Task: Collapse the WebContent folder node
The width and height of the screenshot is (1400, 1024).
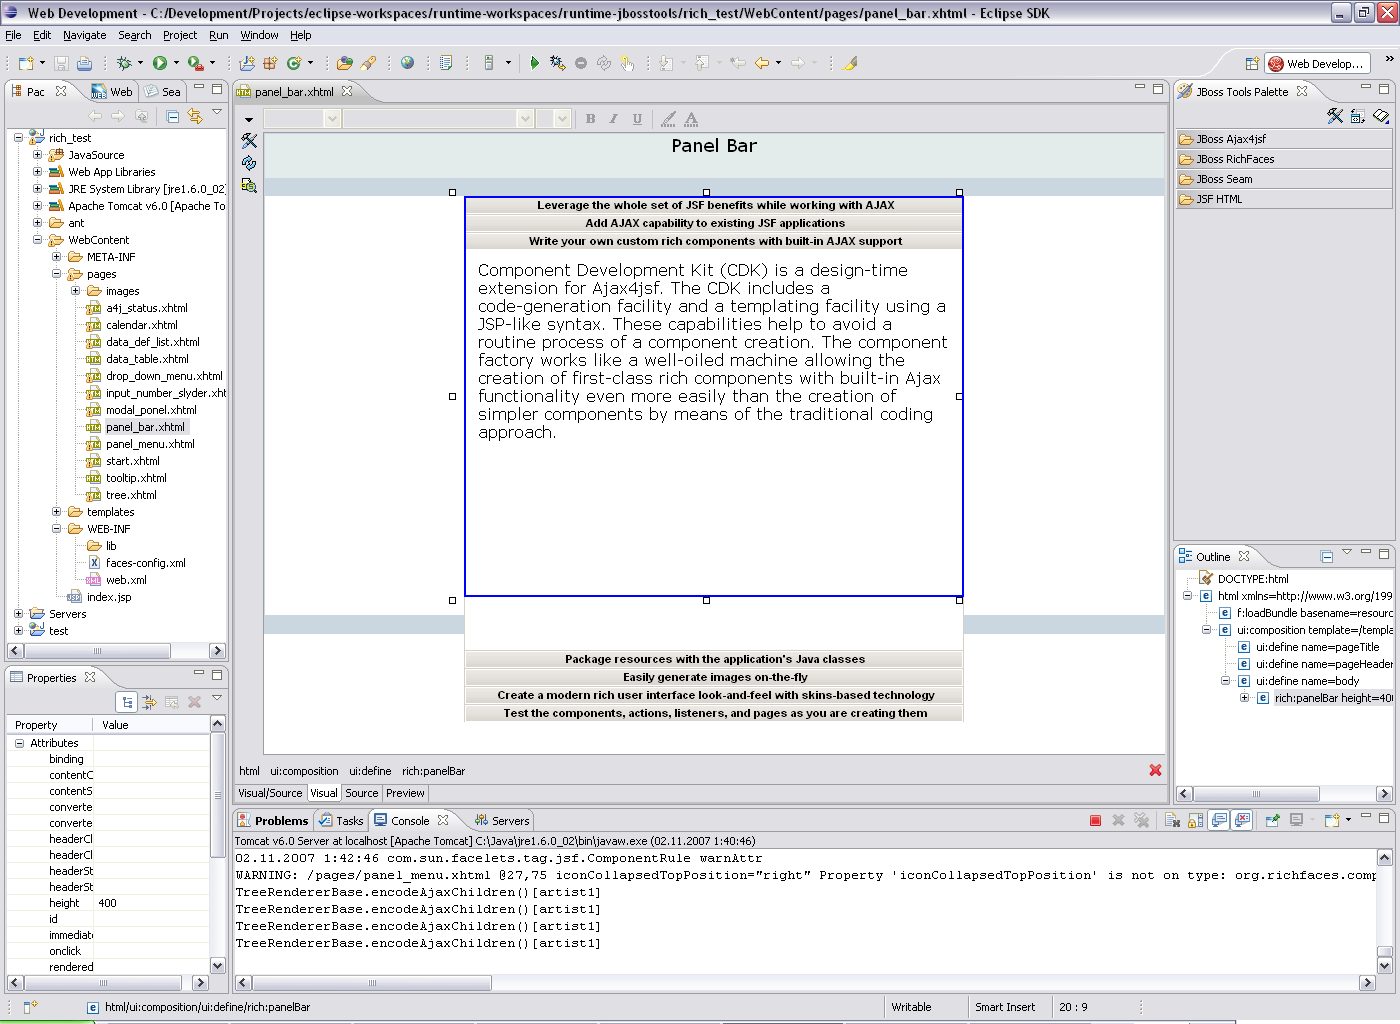Action: coord(38,240)
